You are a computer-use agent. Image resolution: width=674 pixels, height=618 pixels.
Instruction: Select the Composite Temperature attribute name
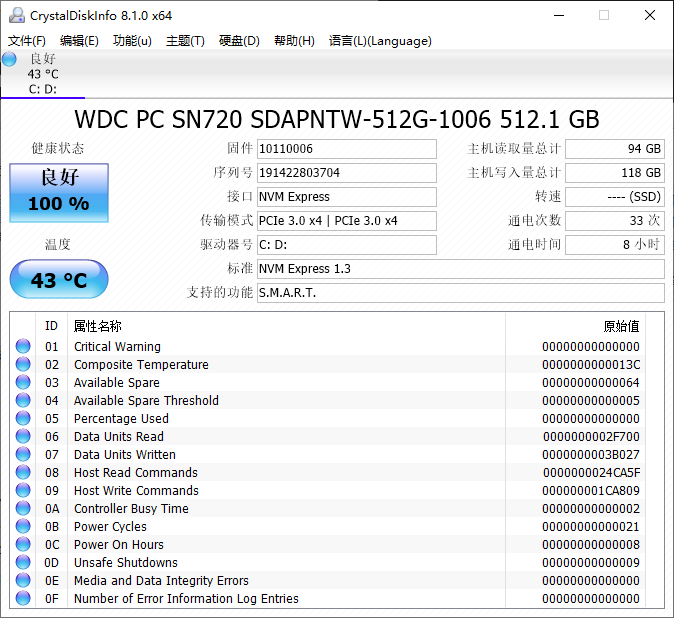click(141, 364)
